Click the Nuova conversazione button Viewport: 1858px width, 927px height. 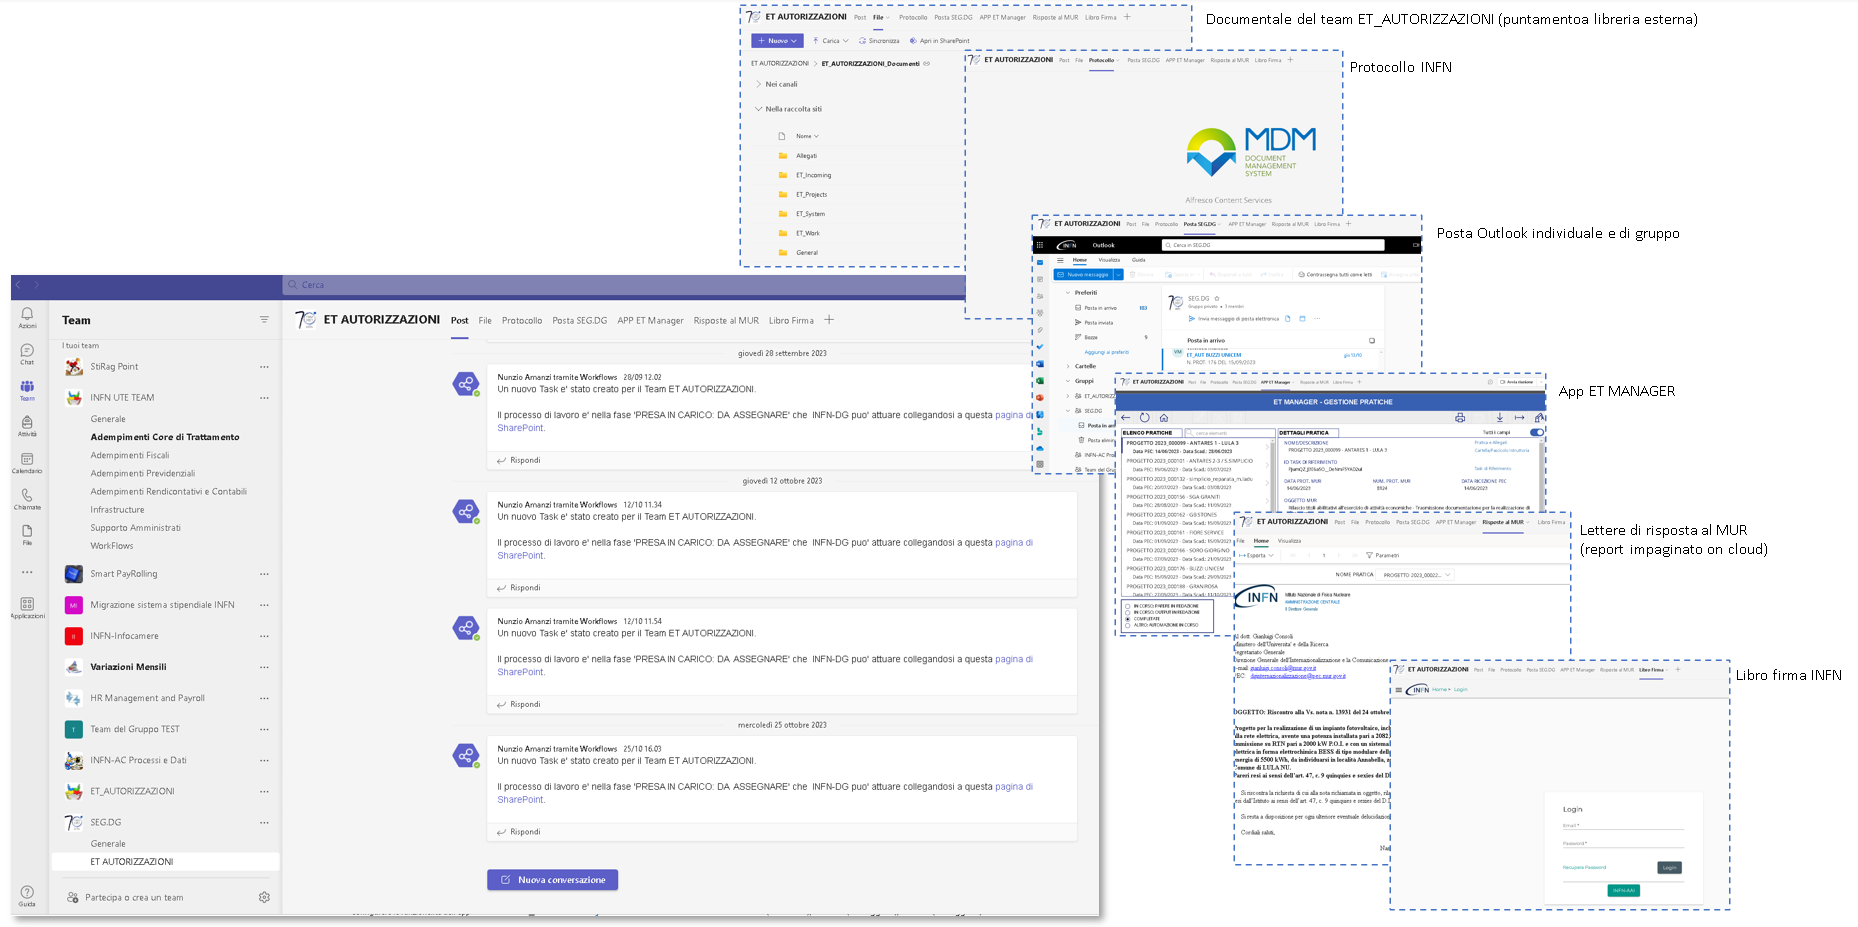pyautogui.click(x=553, y=880)
